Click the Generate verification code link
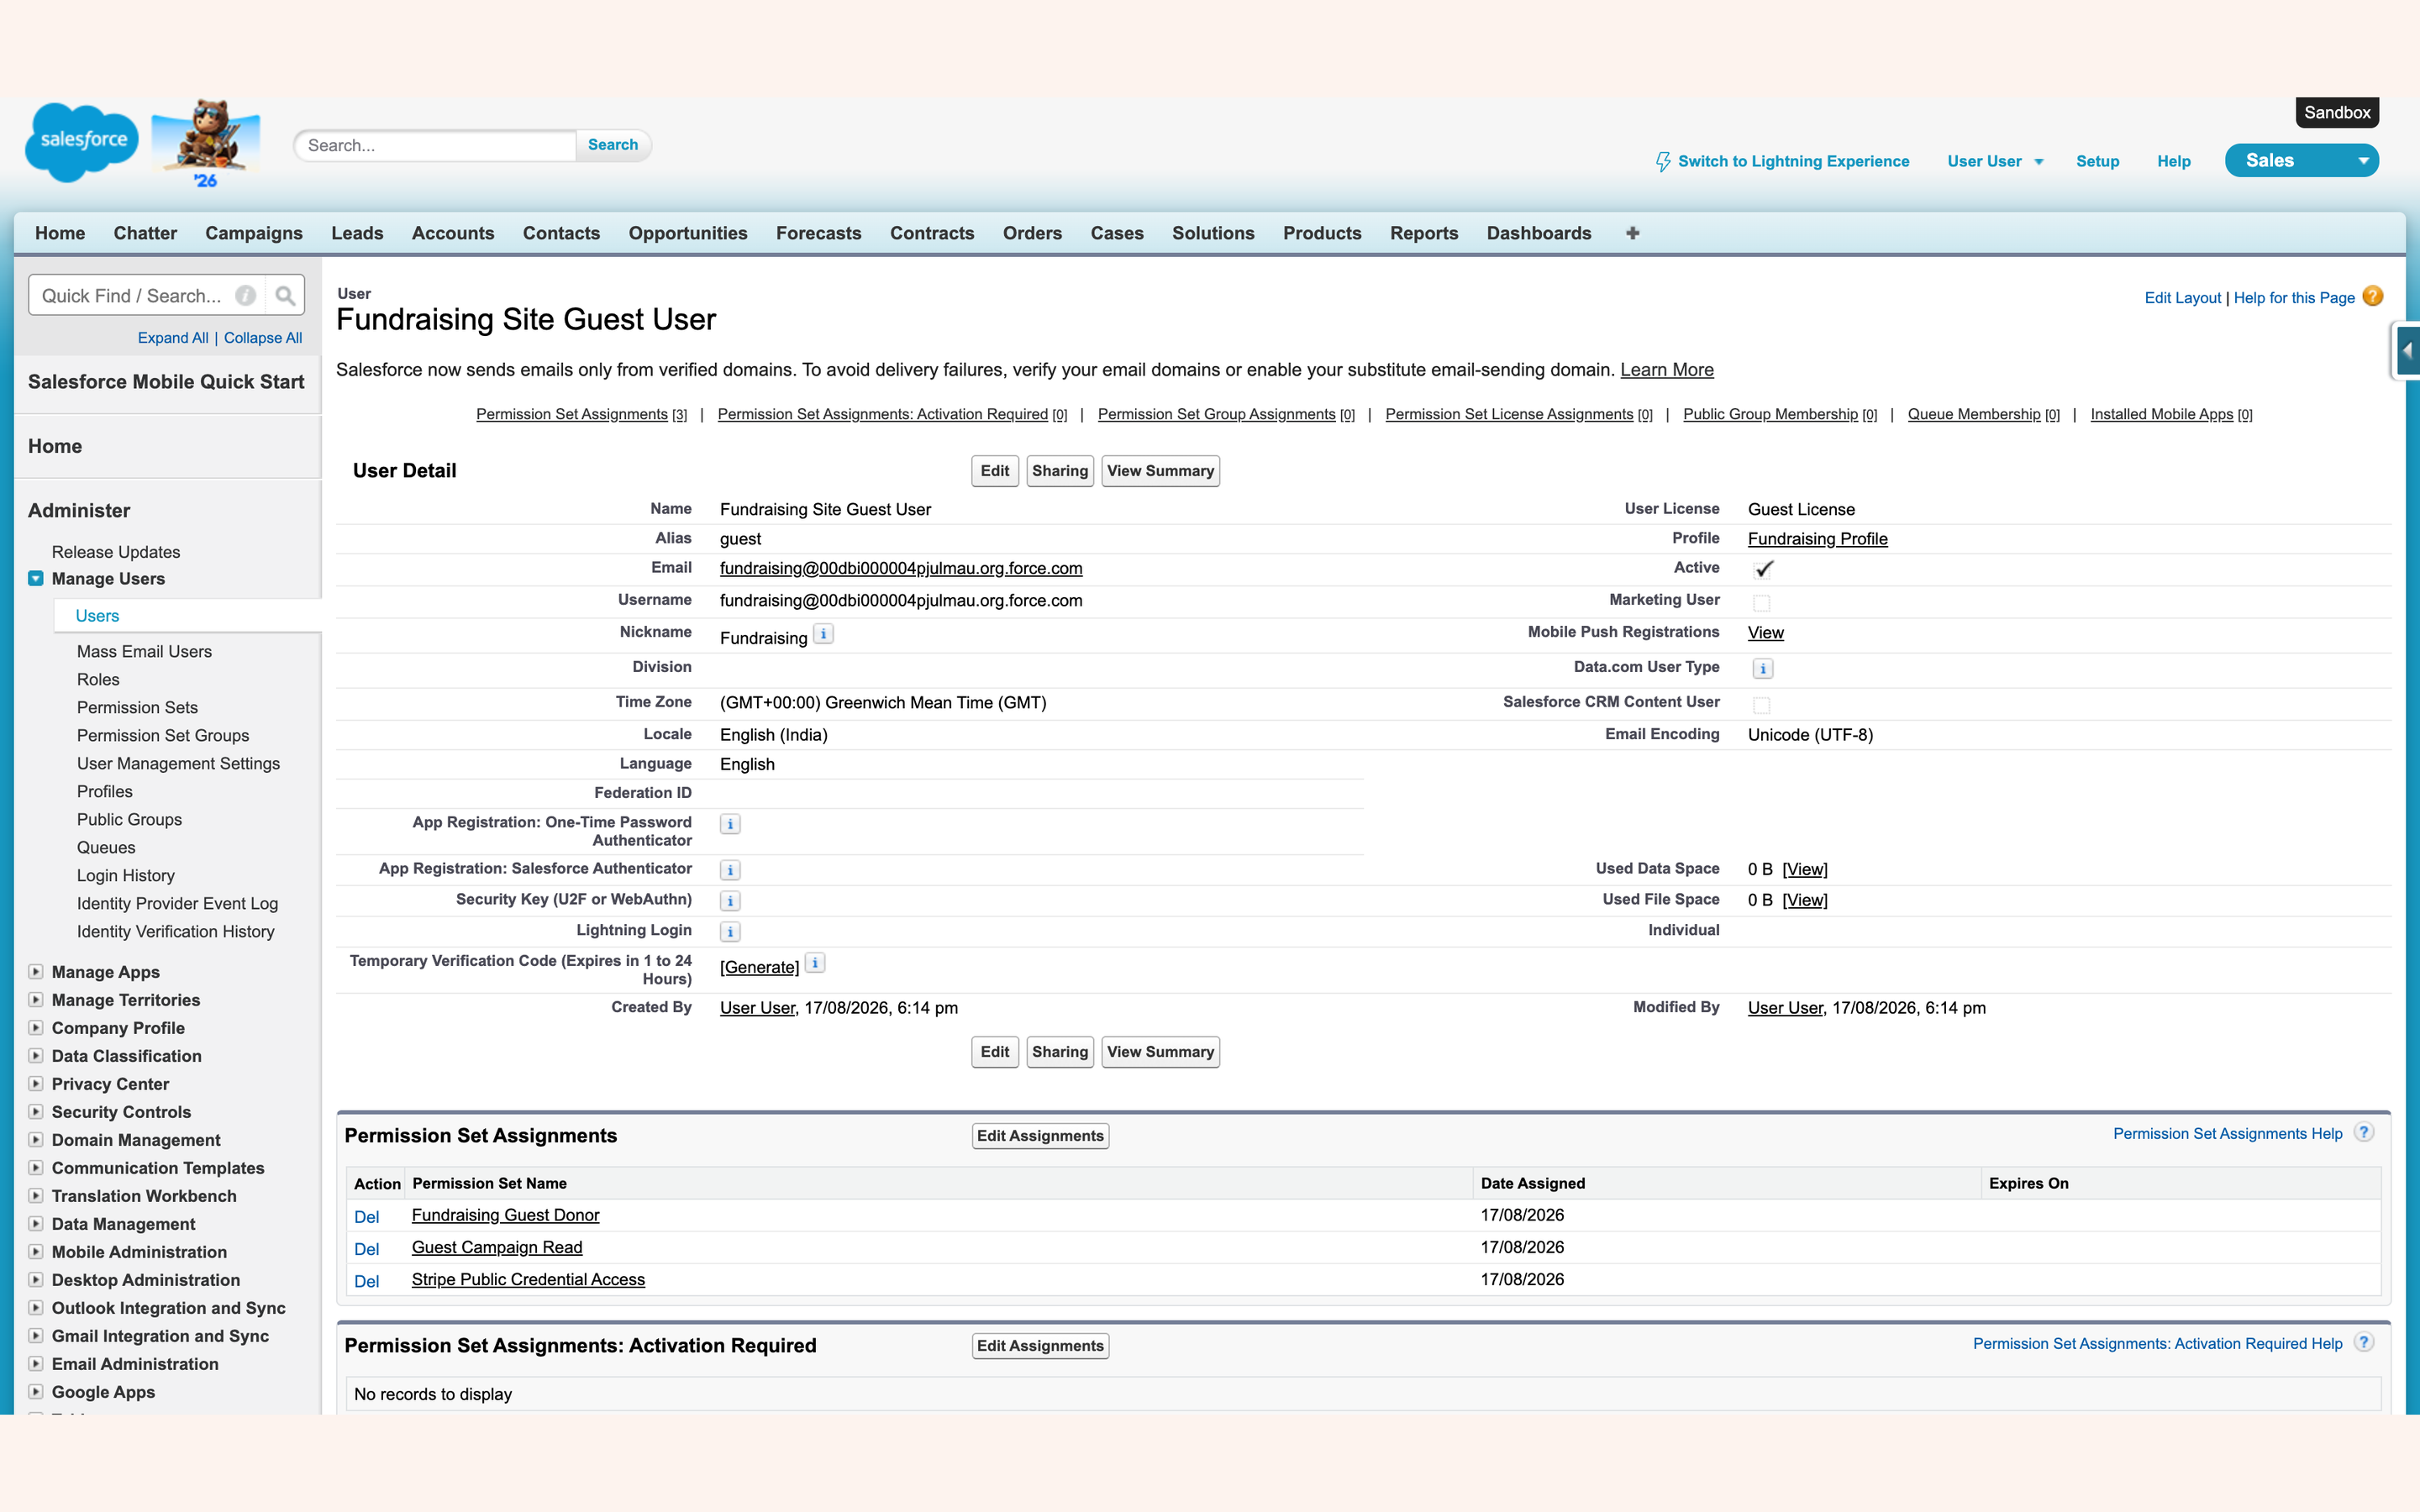This screenshot has width=2420, height=1512. tap(759, 967)
